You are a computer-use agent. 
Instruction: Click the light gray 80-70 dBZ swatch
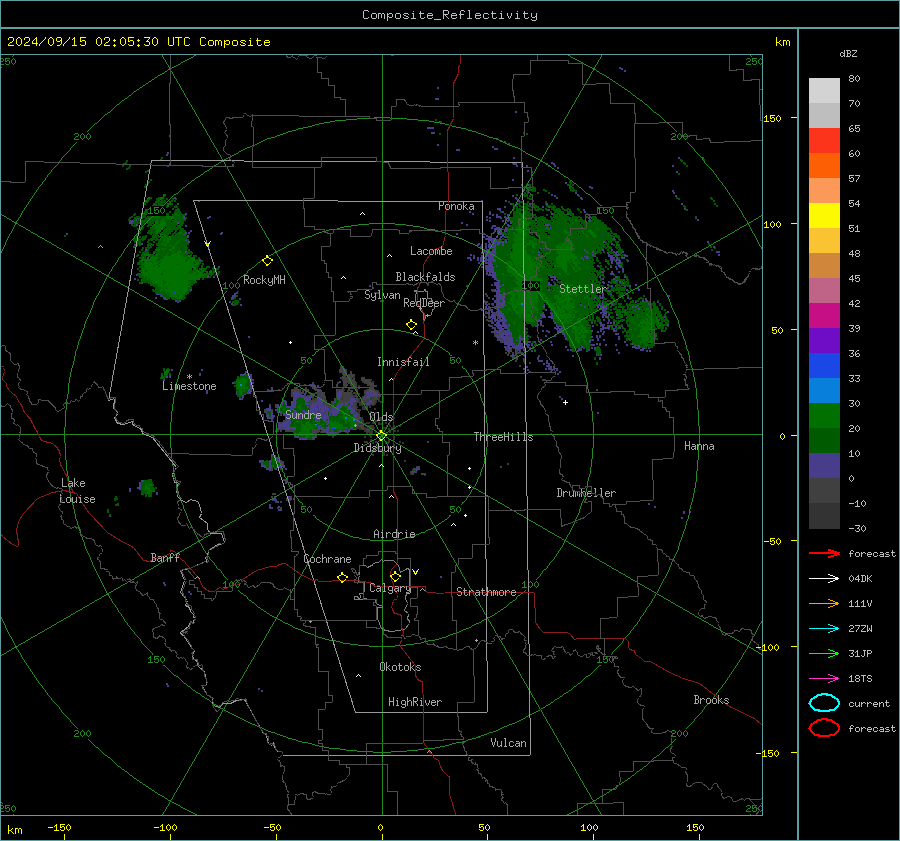coord(824,91)
